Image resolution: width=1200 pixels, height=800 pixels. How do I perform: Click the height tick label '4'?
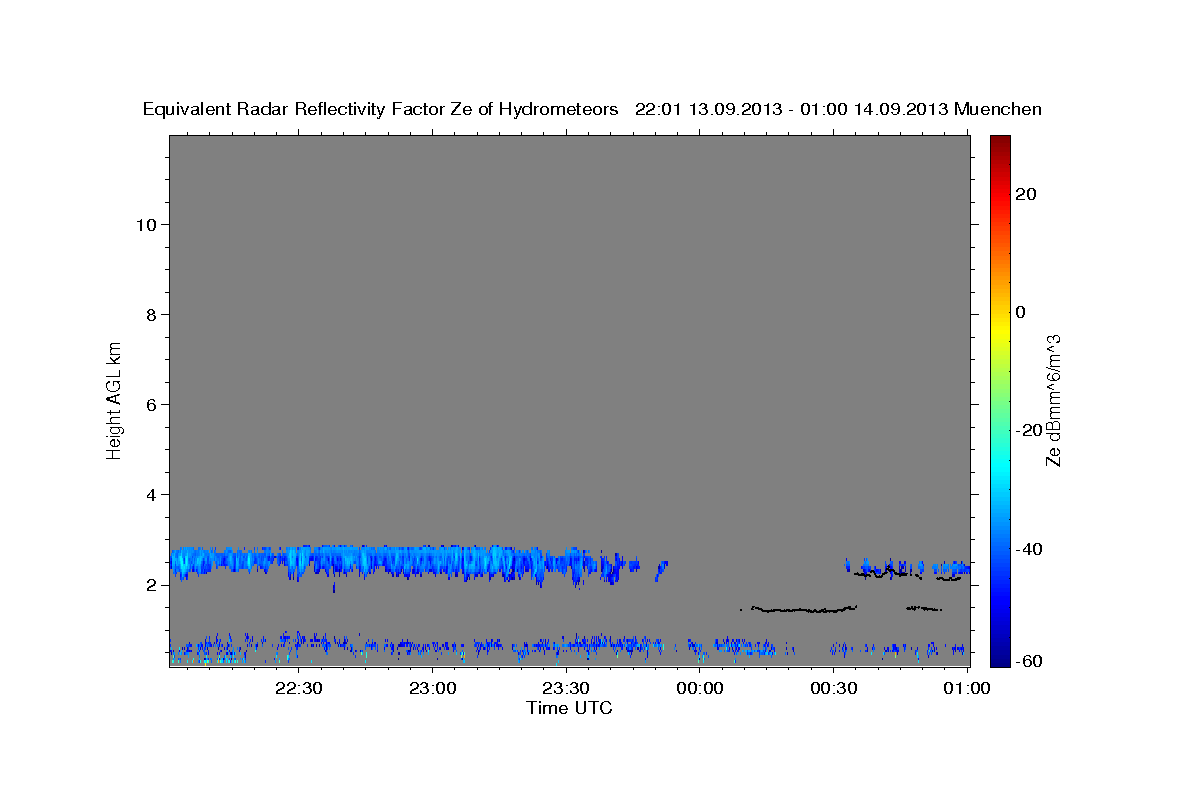tap(152, 494)
